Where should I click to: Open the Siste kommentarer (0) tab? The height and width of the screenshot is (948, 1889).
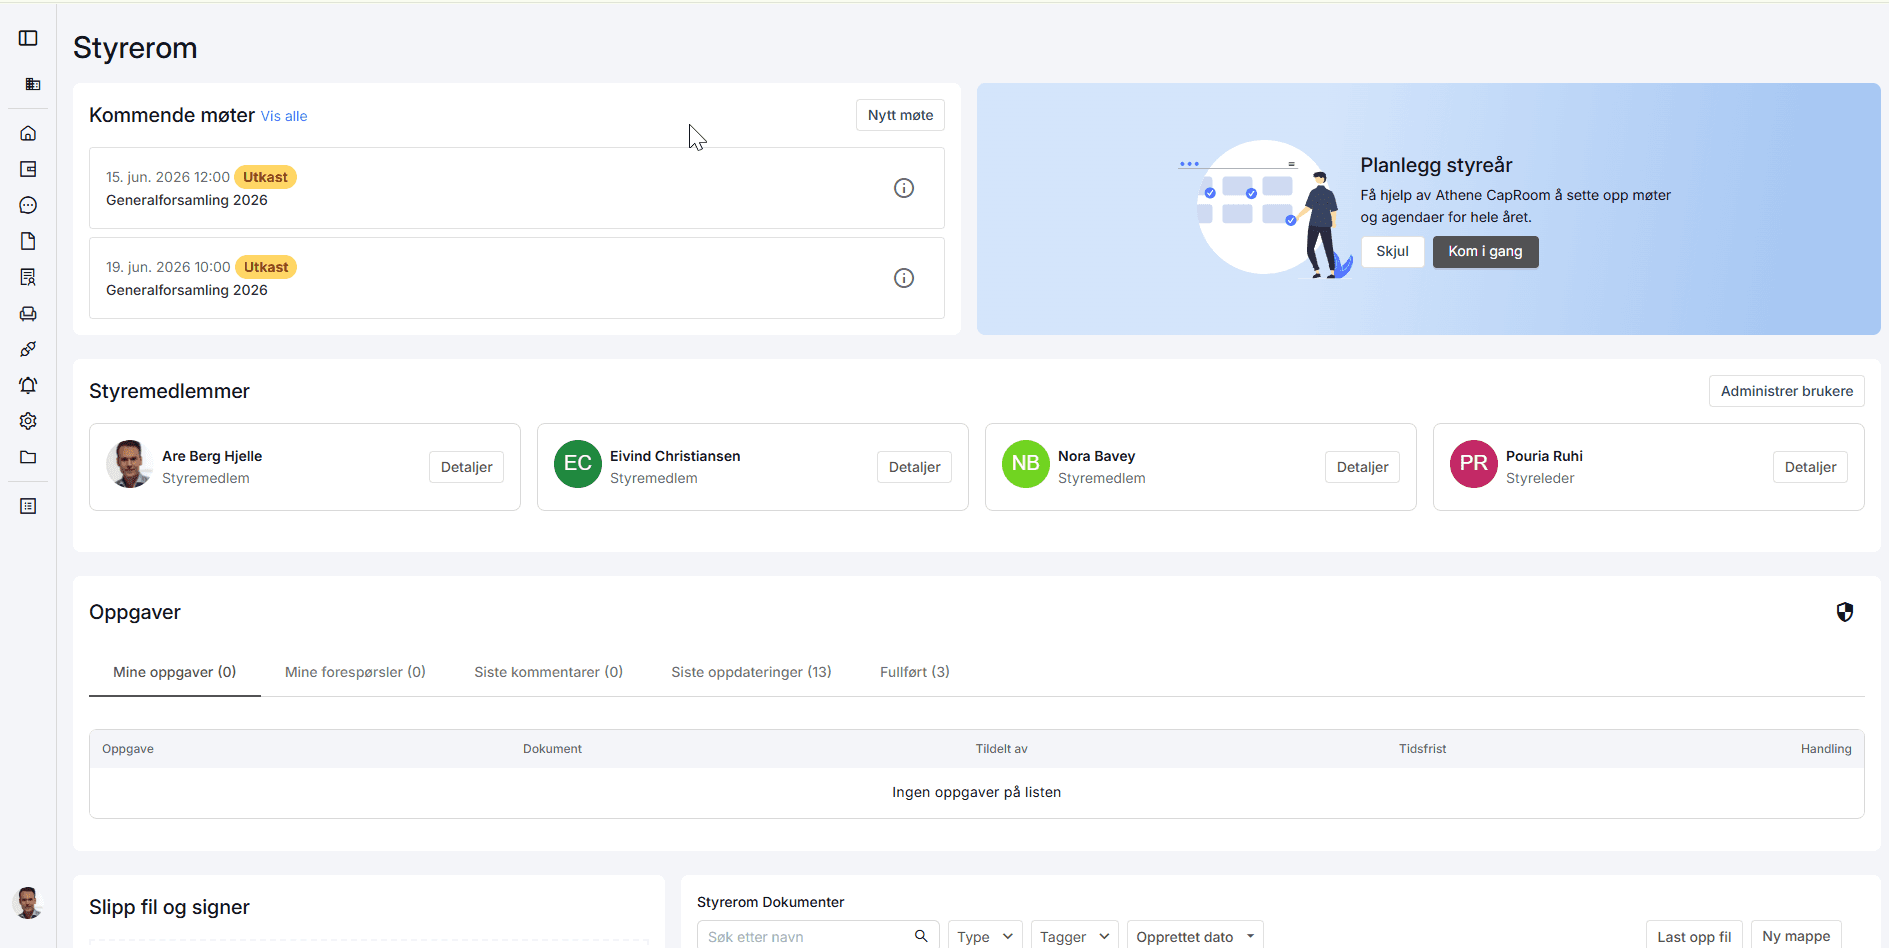[x=548, y=672]
